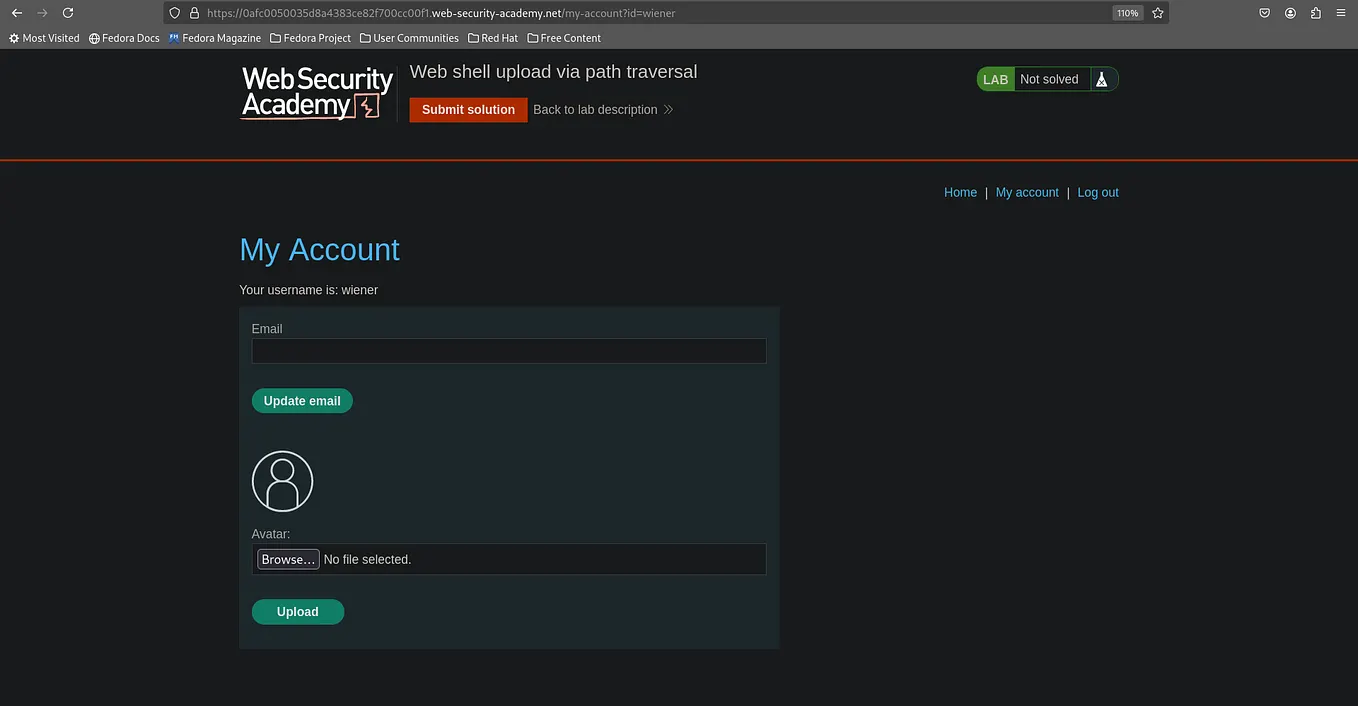Click the tracking protection shield icon

[173, 13]
